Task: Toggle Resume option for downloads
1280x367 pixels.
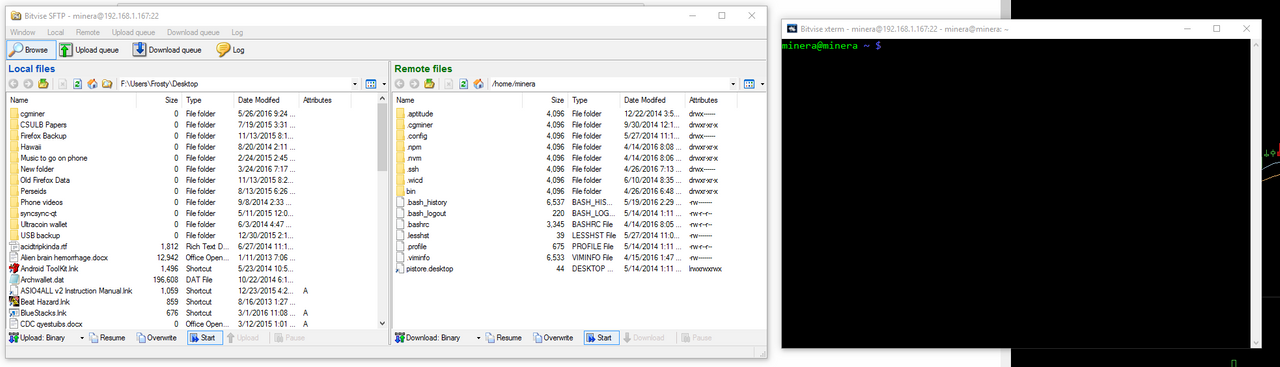Action: [504, 338]
